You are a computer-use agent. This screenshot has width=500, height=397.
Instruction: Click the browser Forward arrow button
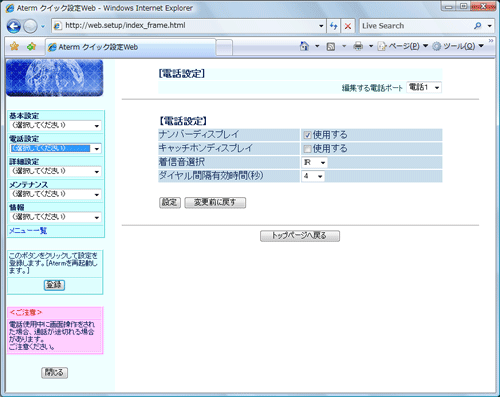click(30, 26)
